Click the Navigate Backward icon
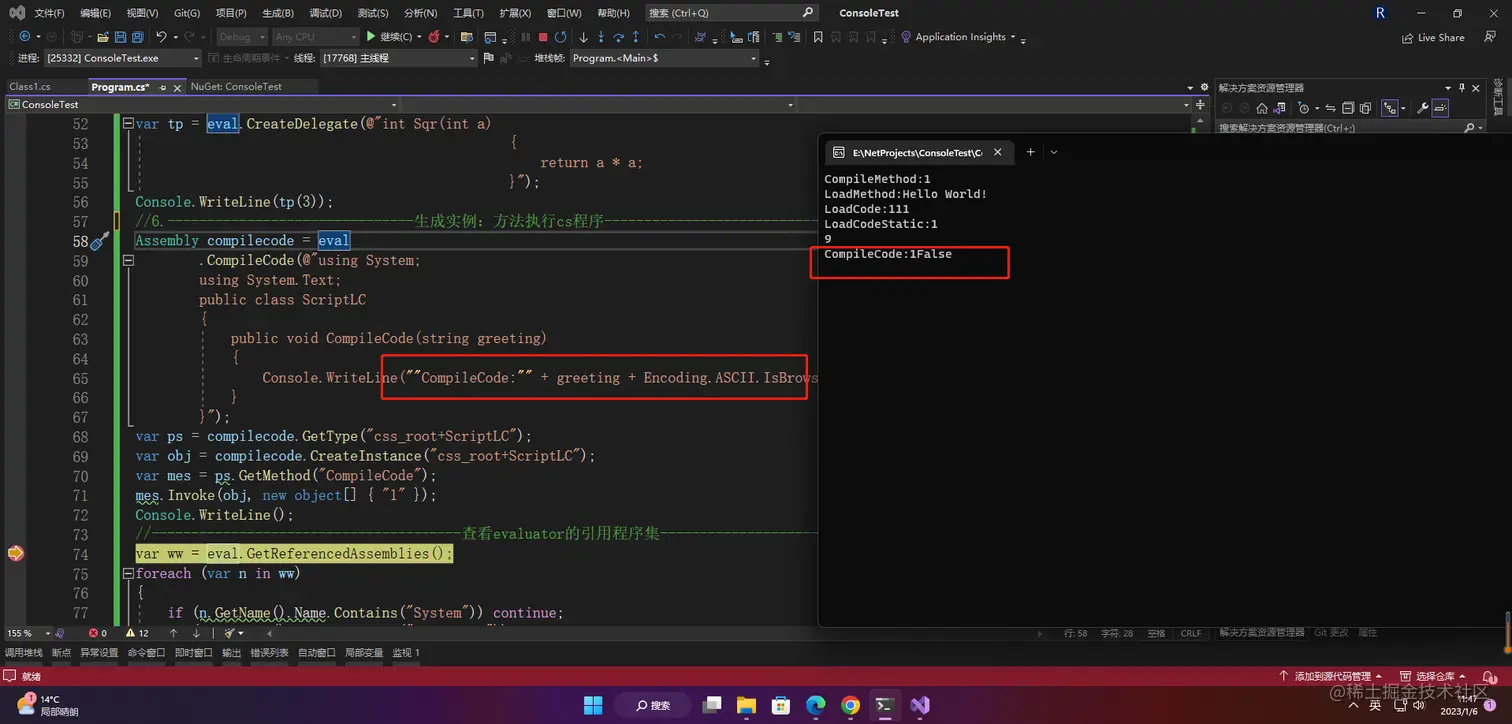The height and width of the screenshot is (724, 1512). (x=24, y=37)
